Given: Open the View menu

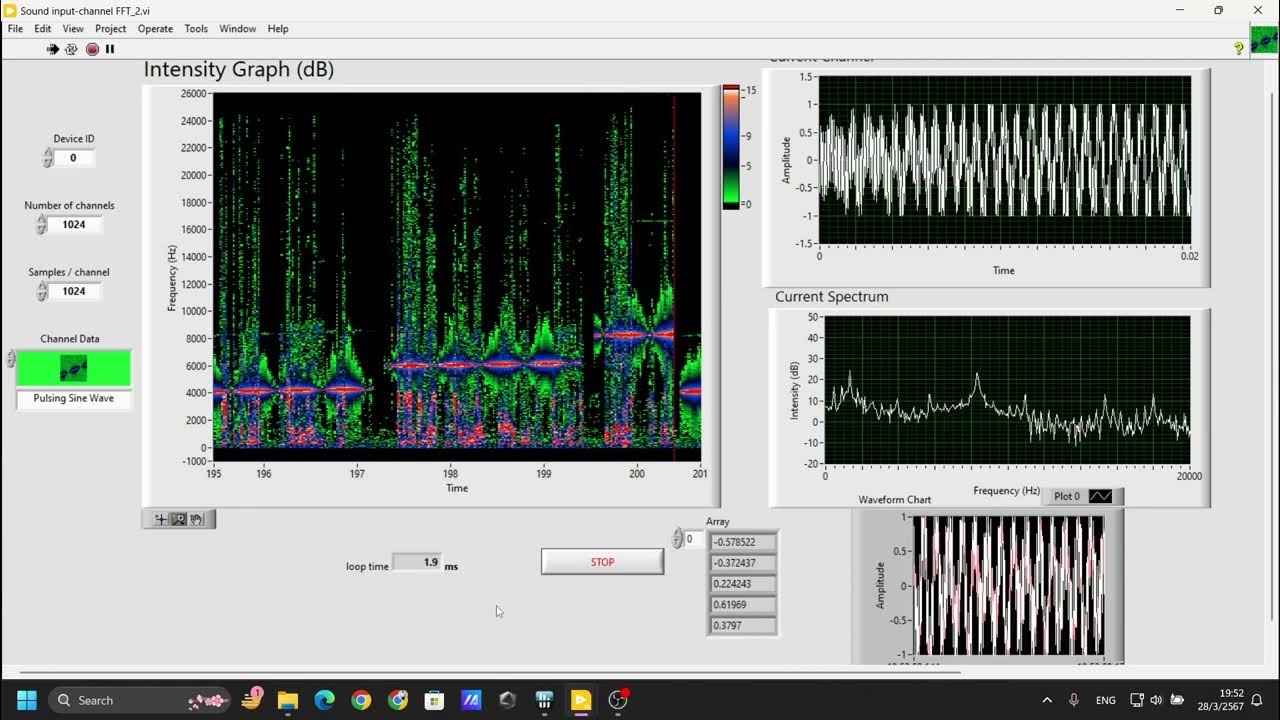Looking at the screenshot, I should [x=73, y=29].
